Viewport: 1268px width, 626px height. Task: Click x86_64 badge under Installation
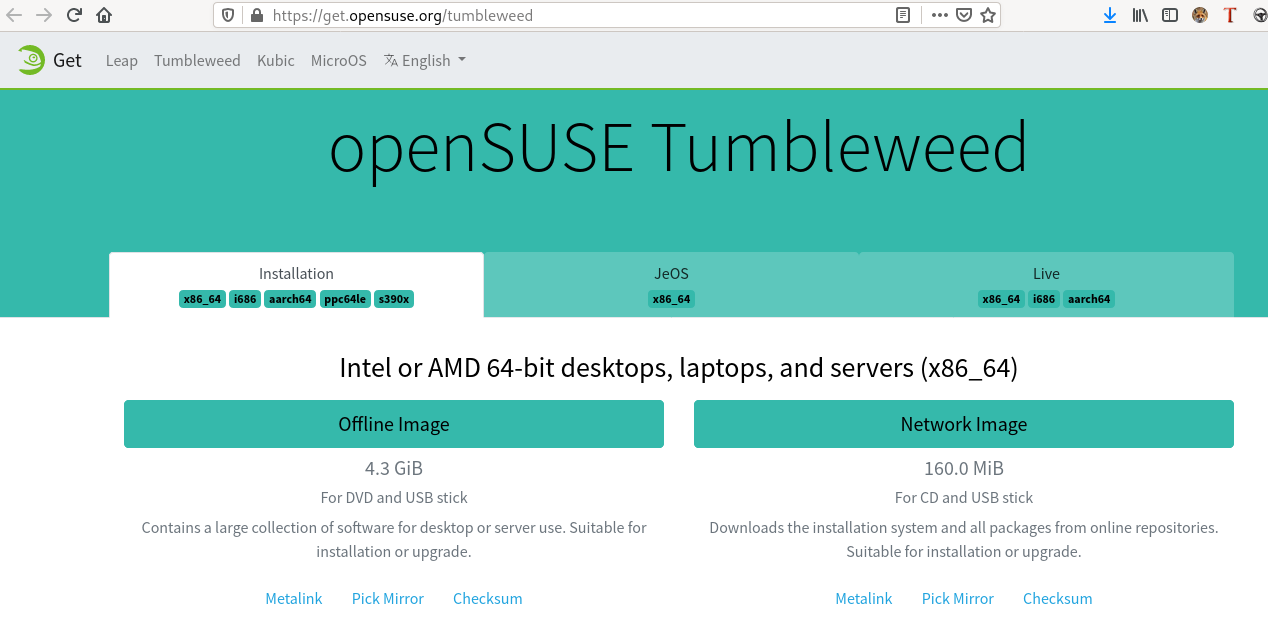tap(203, 299)
